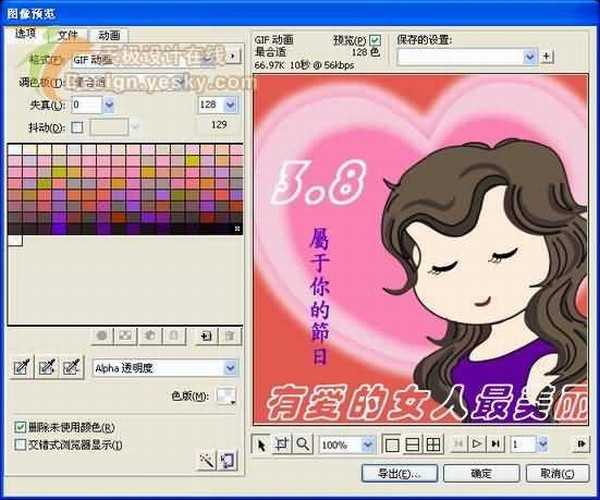Image resolution: width=600 pixels, height=500 pixels.
Task: Open the 保存的设置 saved settings dropdown
Action: pos(530,57)
